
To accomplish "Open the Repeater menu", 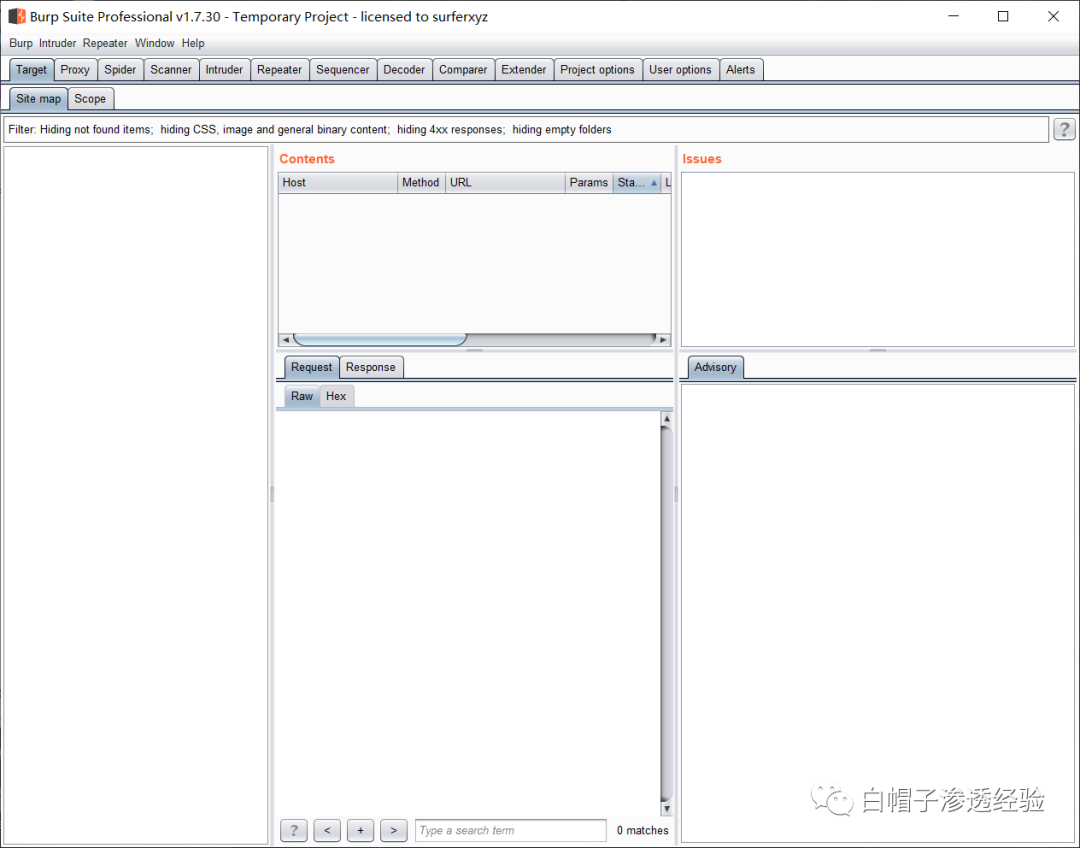I will [105, 43].
